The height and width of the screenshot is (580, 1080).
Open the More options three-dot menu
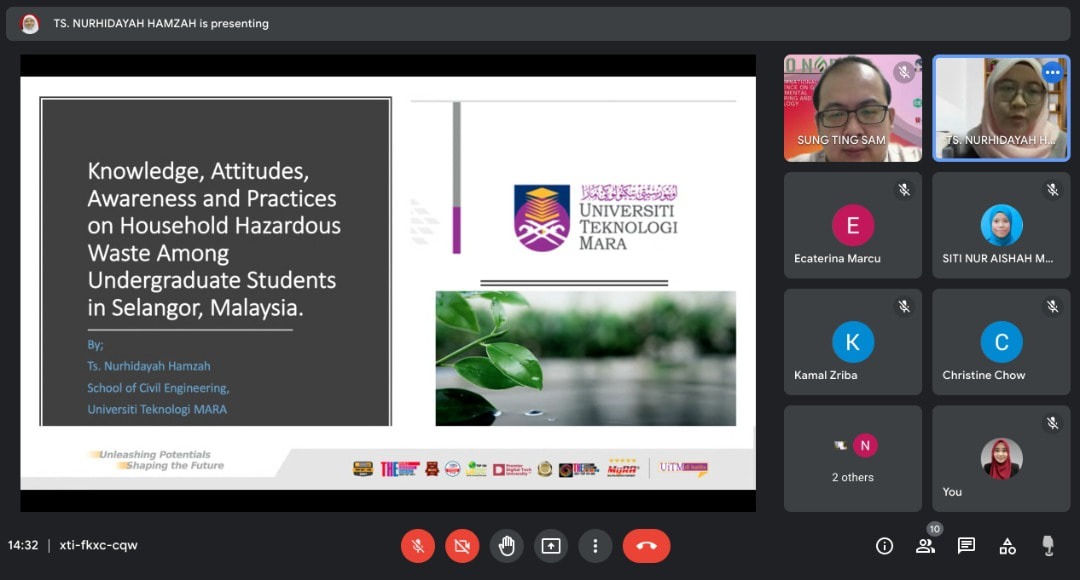click(595, 546)
